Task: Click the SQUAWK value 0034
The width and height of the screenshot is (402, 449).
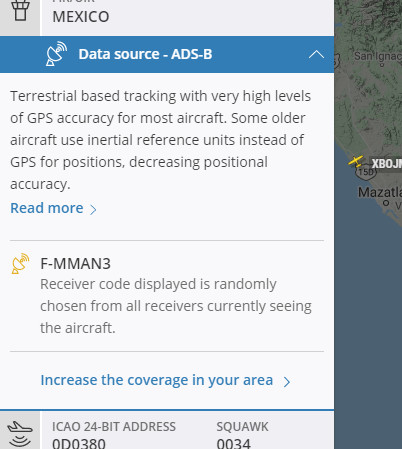Action: [233, 444]
